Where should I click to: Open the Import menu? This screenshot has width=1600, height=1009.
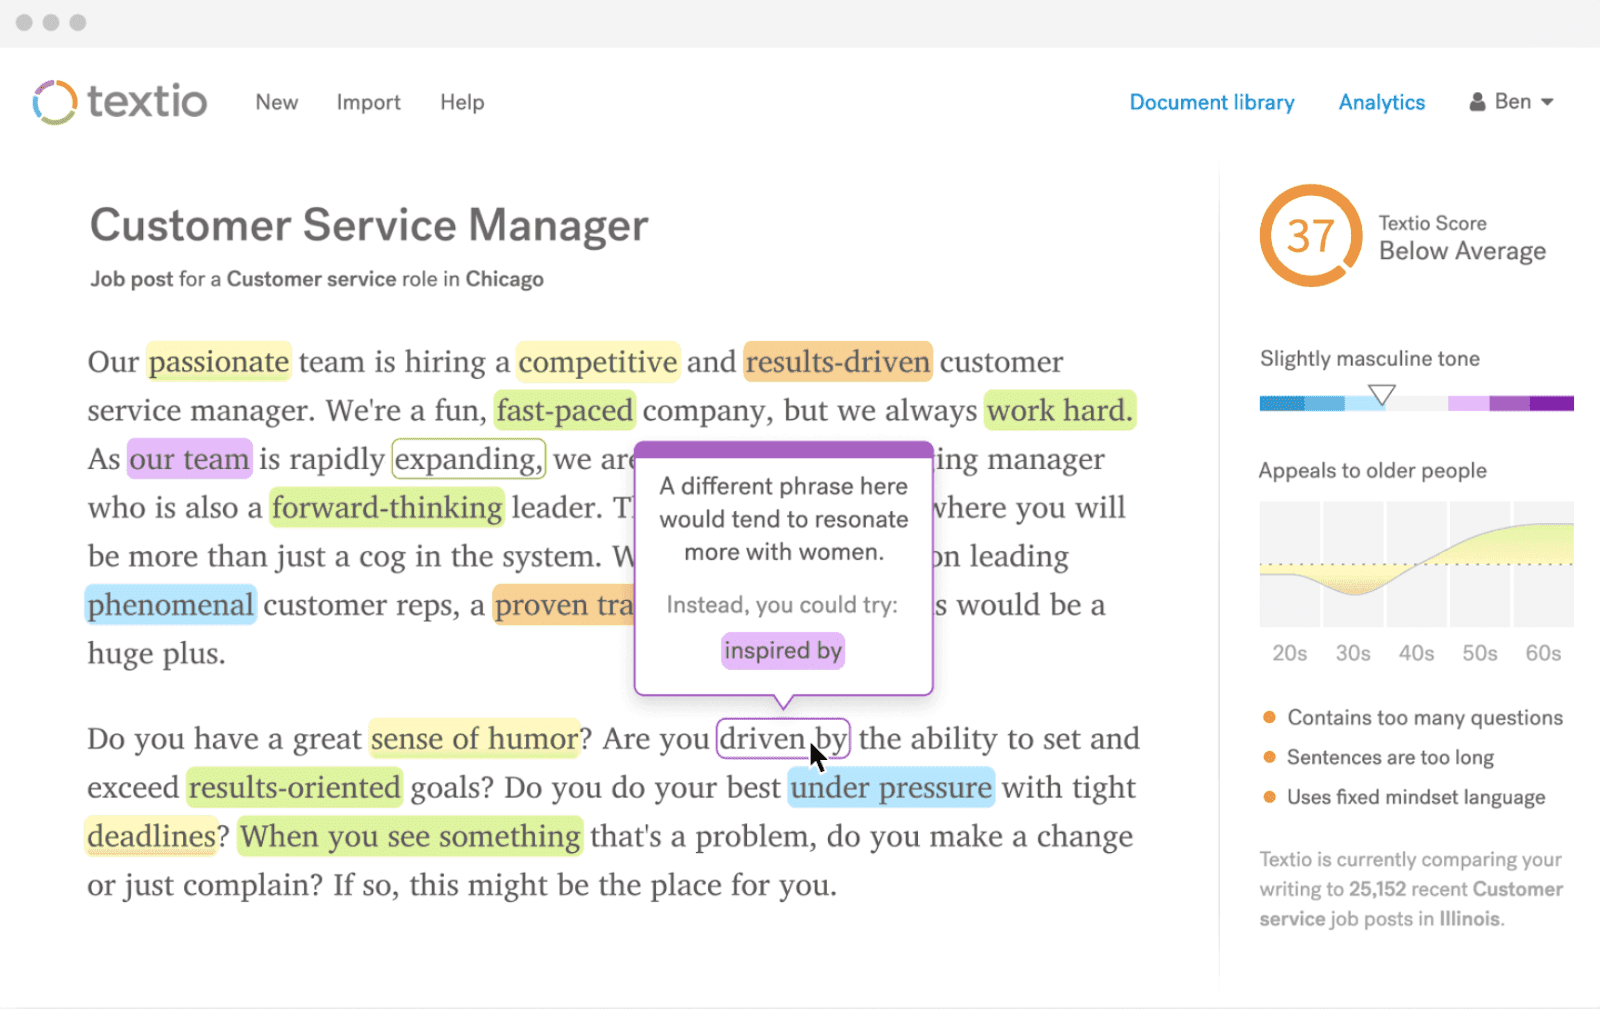pos(368,102)
